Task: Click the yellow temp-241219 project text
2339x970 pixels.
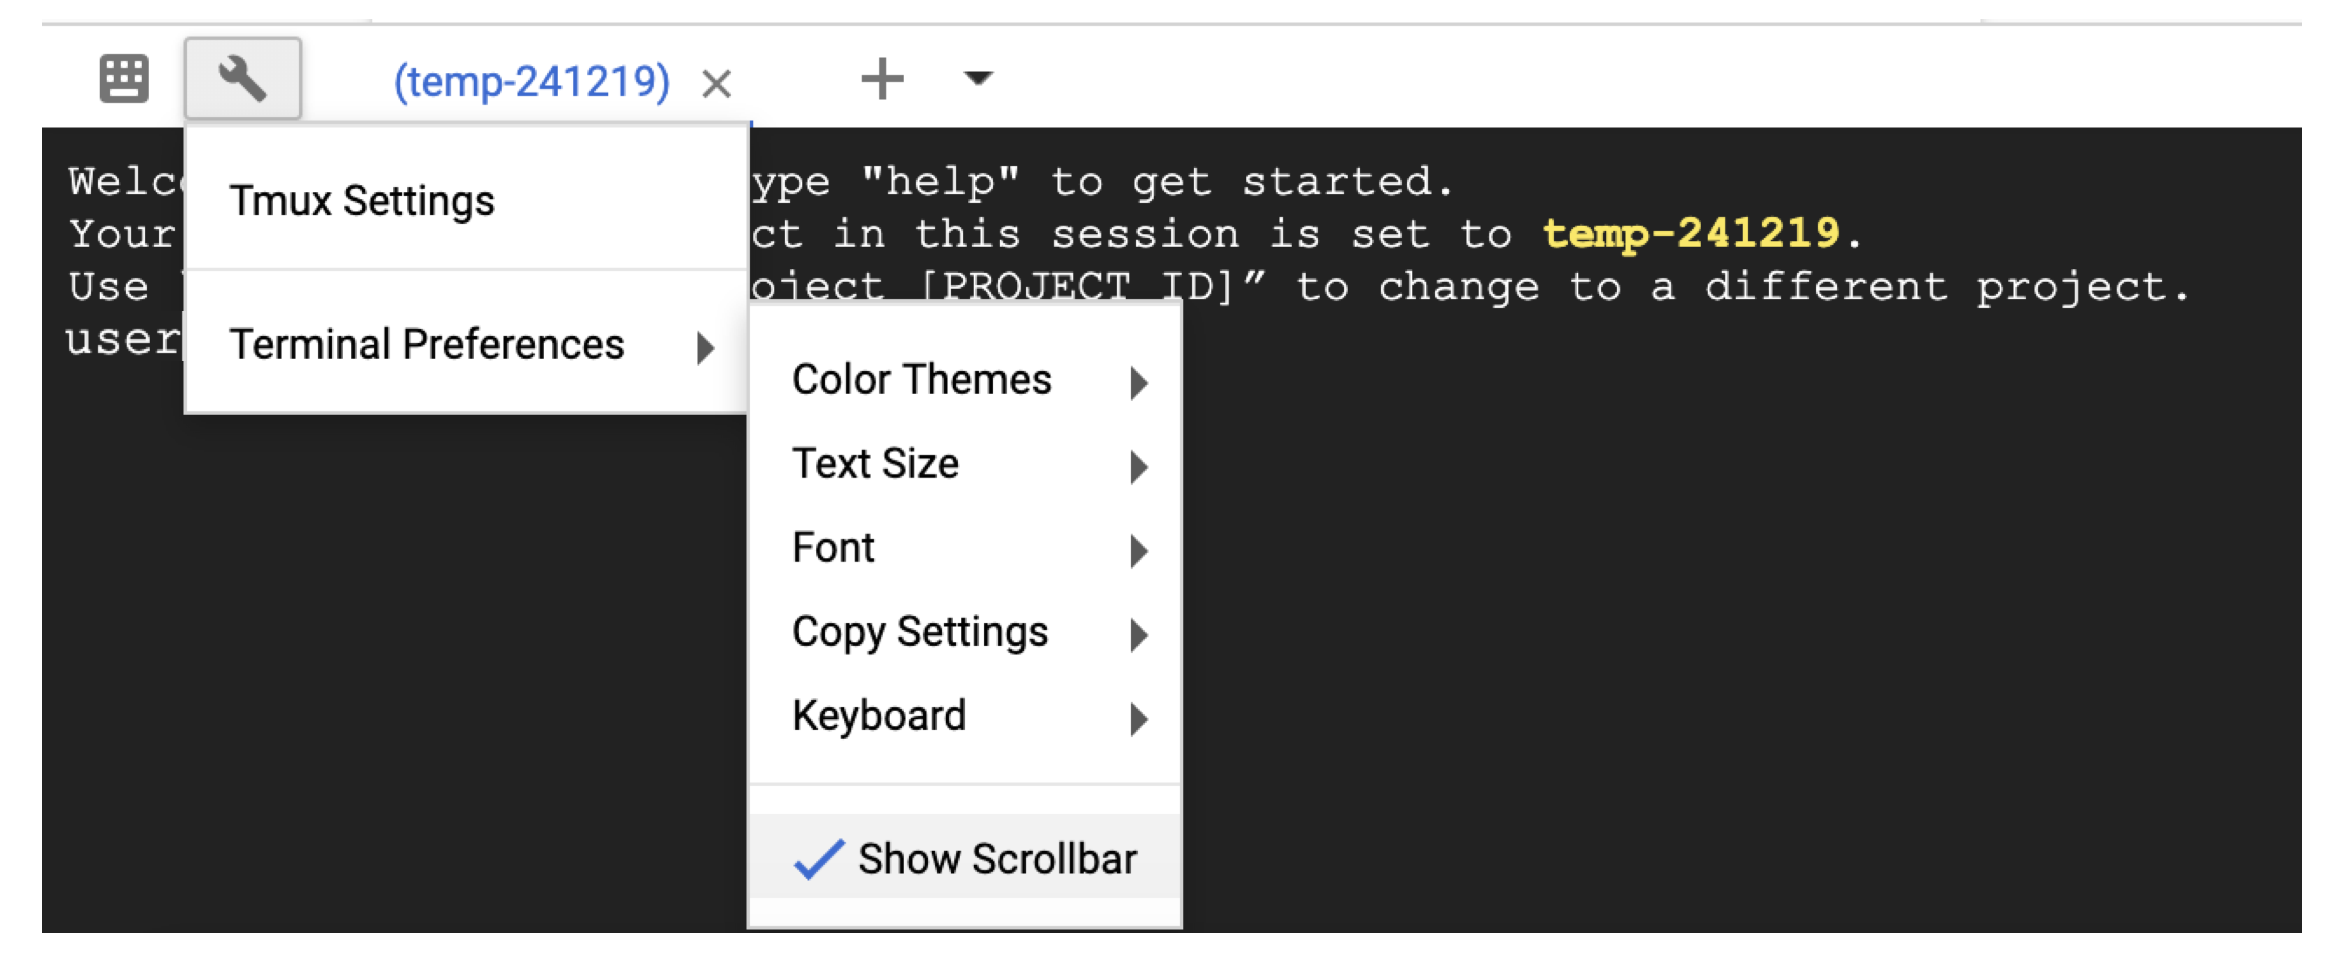Action: pos(1690,234)
